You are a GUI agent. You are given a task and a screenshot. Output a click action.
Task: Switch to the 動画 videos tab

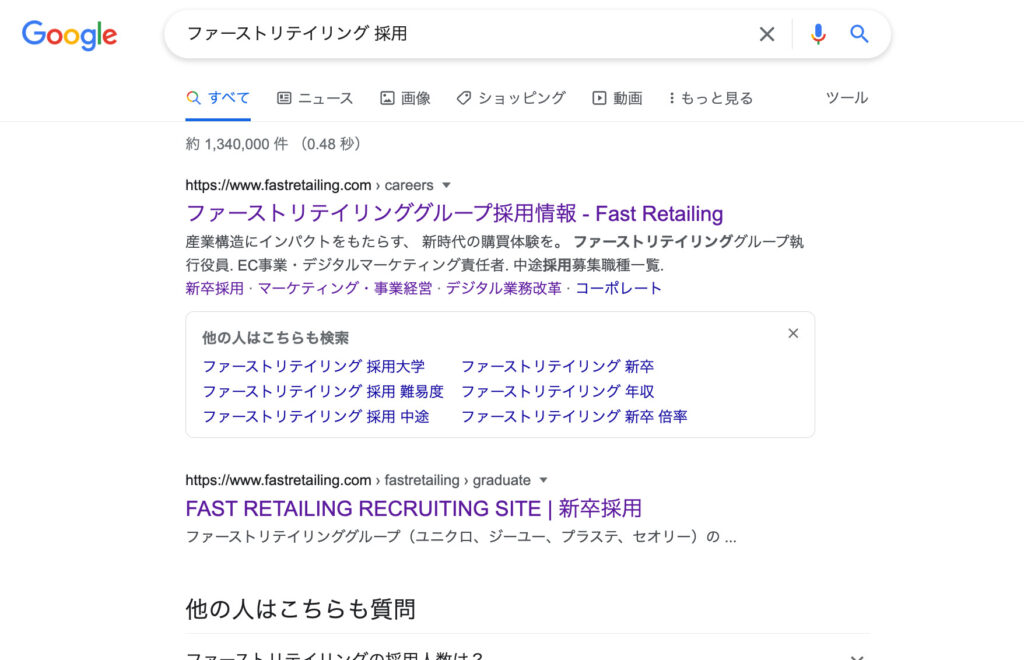(x=617, y=99)
